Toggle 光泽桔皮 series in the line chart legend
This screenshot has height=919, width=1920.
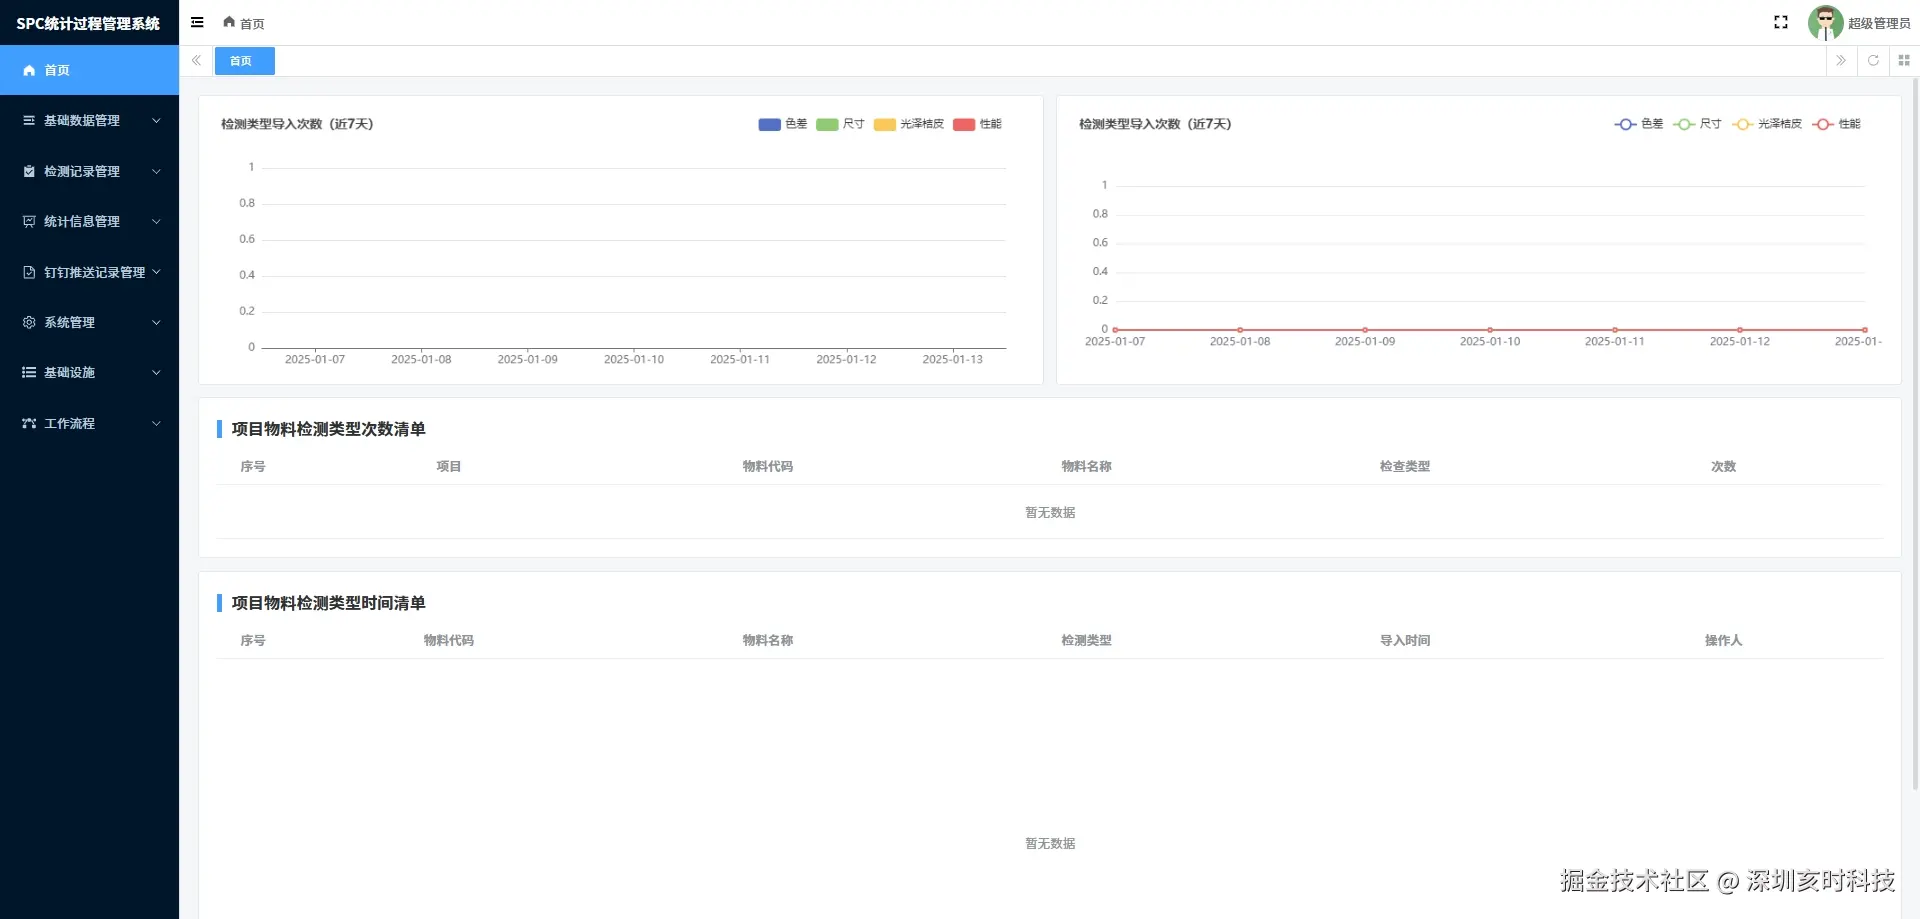(1768, 124)
